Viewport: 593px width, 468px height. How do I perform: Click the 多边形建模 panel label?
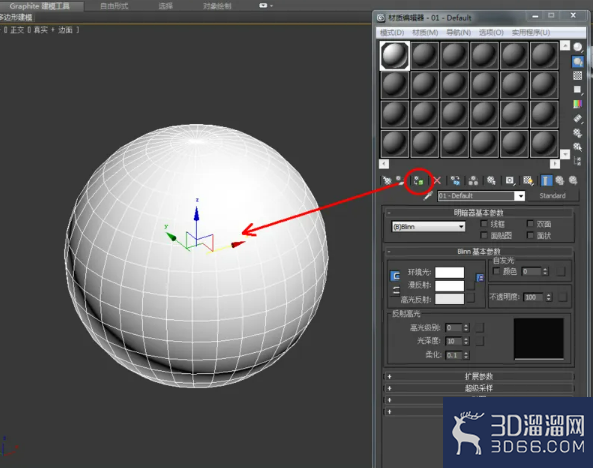coord(16,17)
